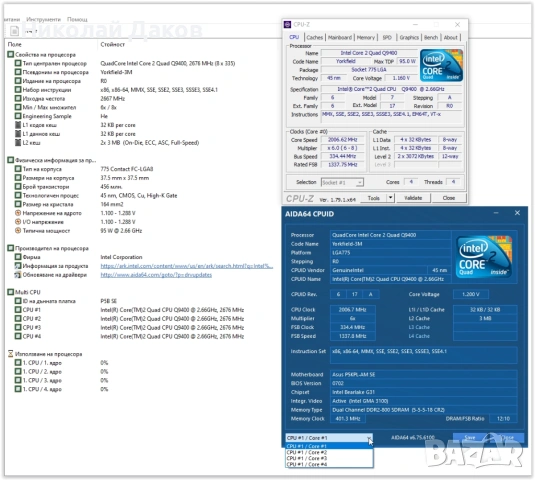535x480 pixels.
Task: Click the hourglass icon next to CPU utilization
Action: (11, 354)
